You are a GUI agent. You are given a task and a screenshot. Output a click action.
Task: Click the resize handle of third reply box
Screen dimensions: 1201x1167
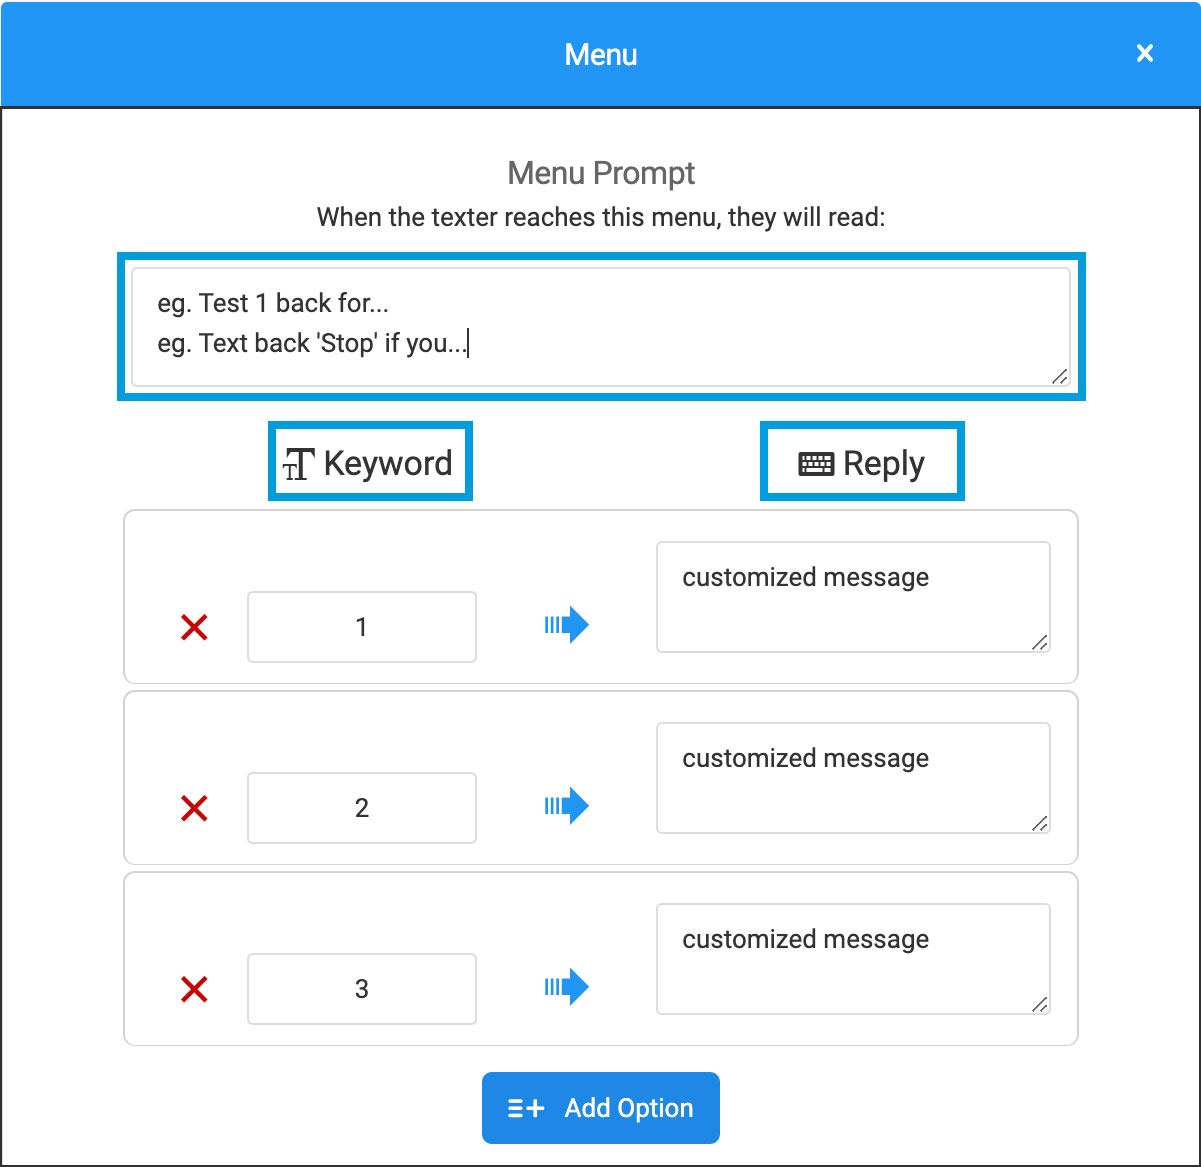pos(1040,1005)
